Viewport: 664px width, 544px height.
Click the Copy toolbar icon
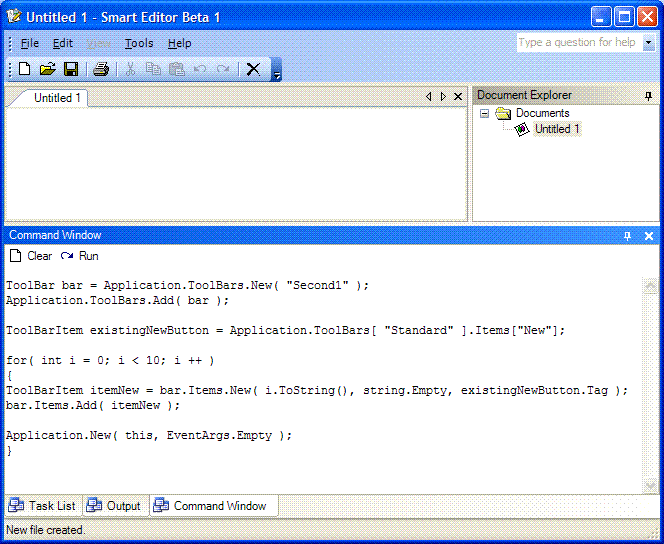click(x=153, y=69)
